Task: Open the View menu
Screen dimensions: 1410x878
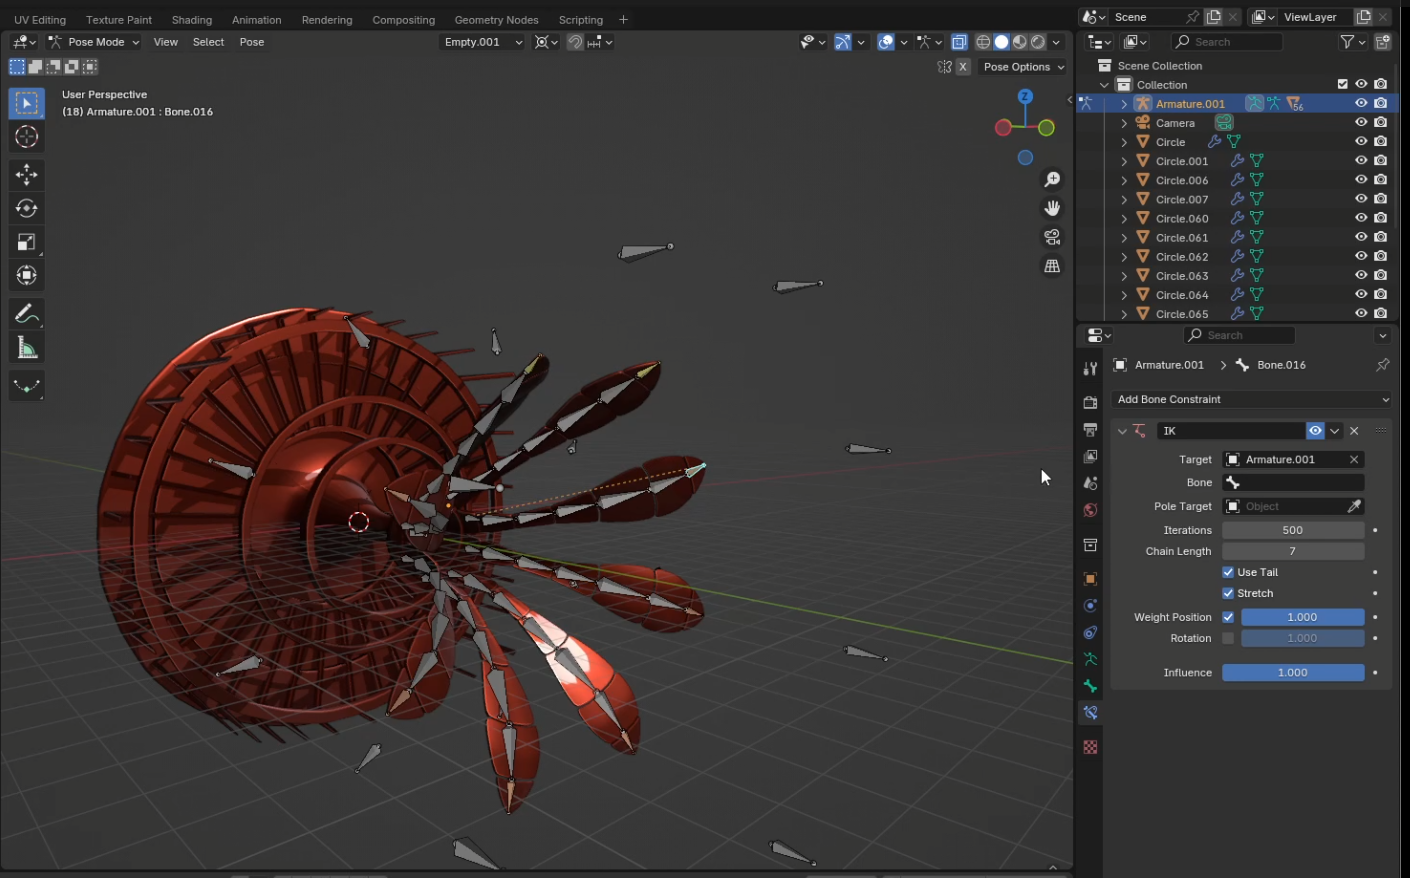Action: [166, 42]
